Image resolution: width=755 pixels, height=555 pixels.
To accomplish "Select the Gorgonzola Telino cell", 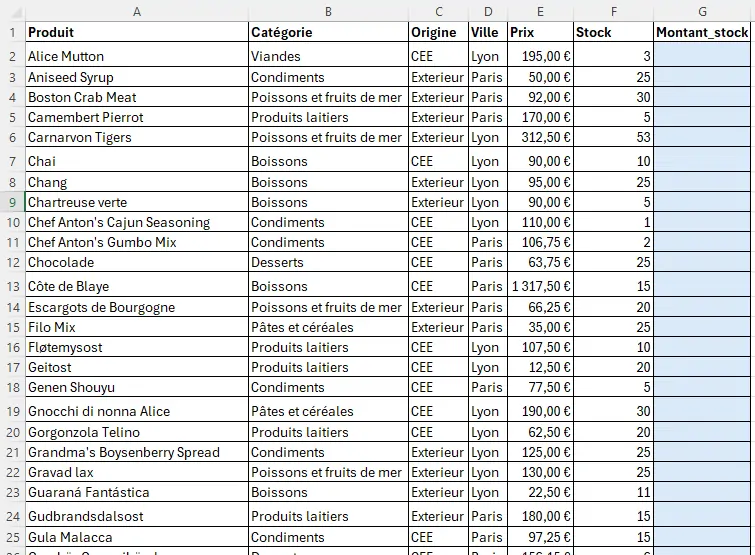I will click(x=137, y=432).
